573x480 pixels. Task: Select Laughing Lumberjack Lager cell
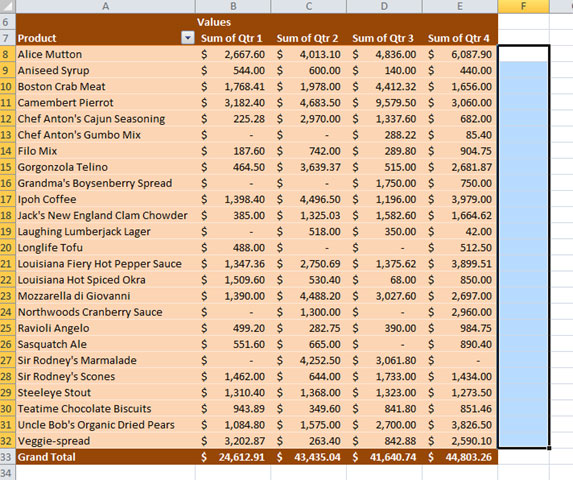tap(106, 231)
